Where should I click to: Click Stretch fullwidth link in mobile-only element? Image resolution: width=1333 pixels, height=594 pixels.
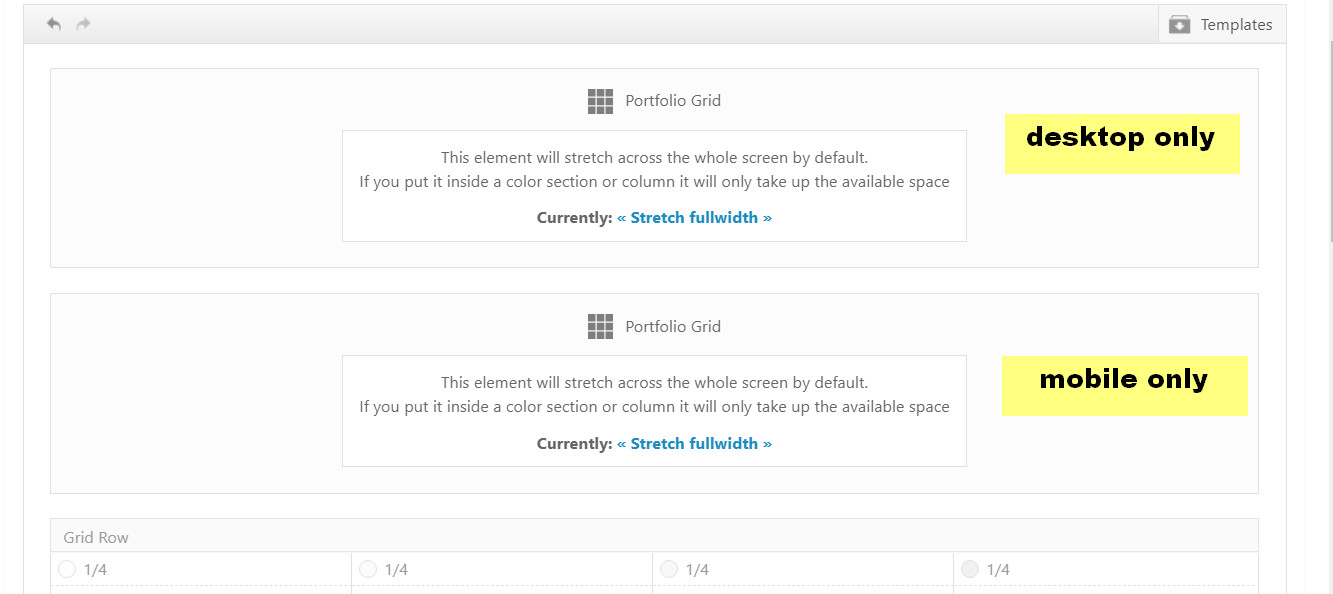pos(694,443)
